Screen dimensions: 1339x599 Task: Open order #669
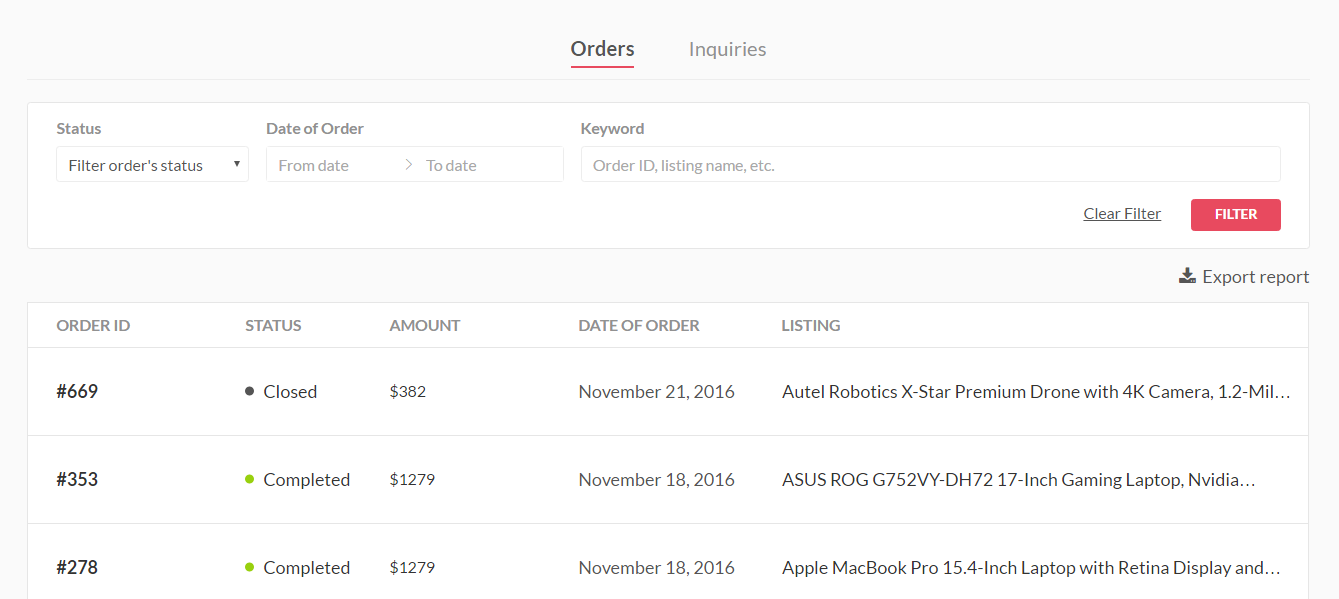pyautogui.click(x=77, y=391)
